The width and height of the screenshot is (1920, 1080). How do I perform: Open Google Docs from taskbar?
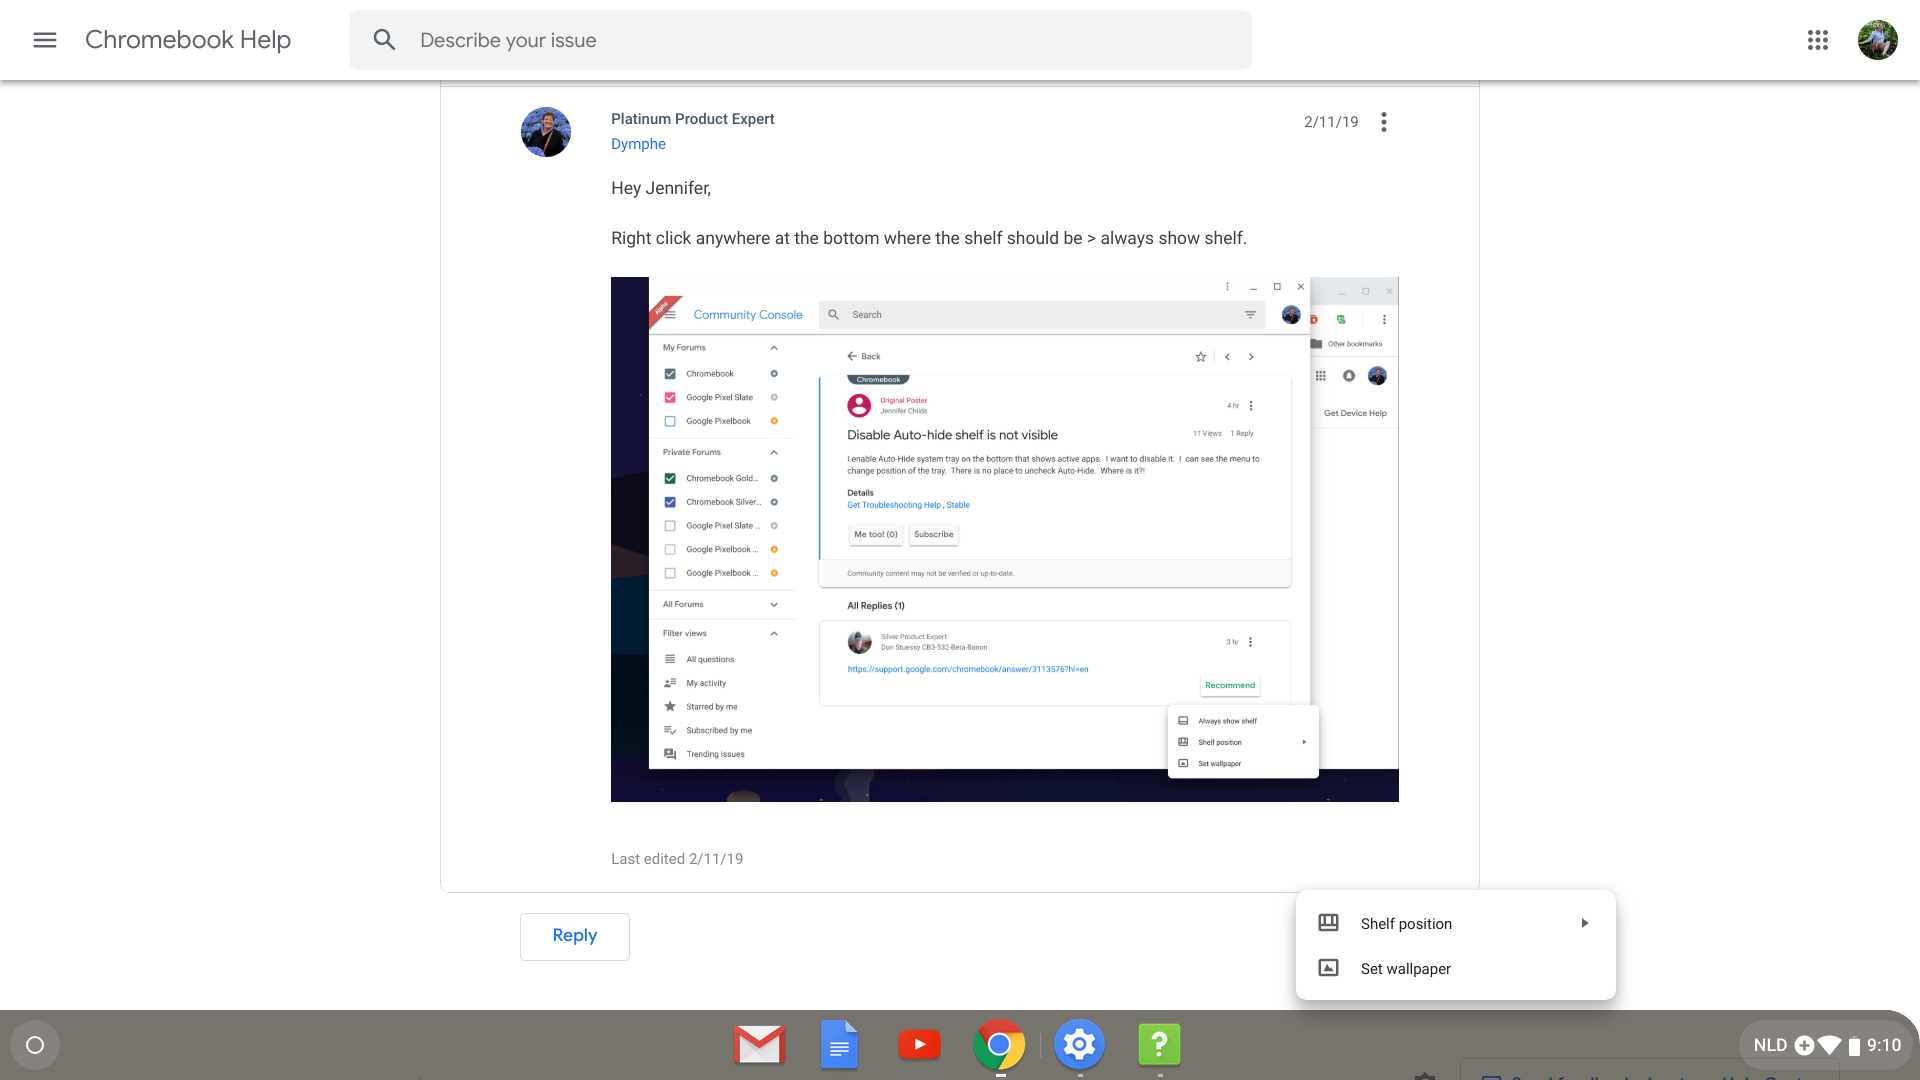coord(839,1044)
